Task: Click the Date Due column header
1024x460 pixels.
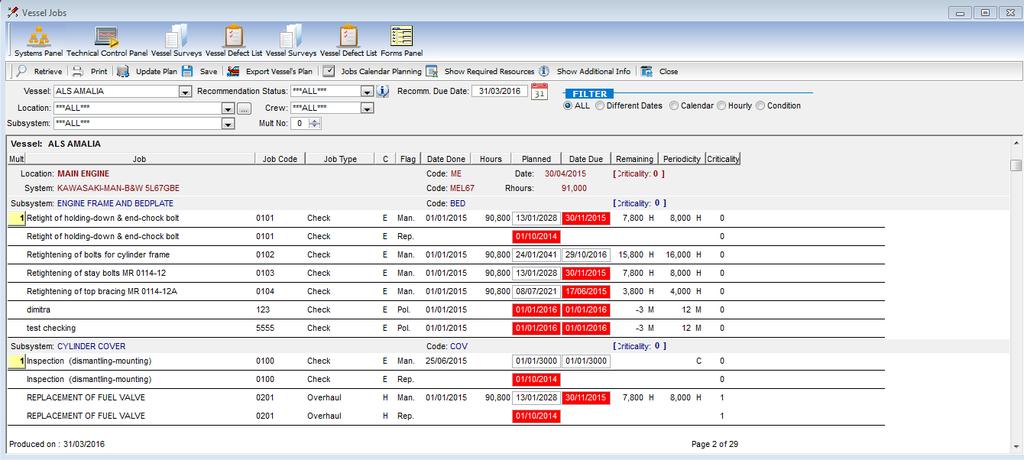Action: [586, 159]
